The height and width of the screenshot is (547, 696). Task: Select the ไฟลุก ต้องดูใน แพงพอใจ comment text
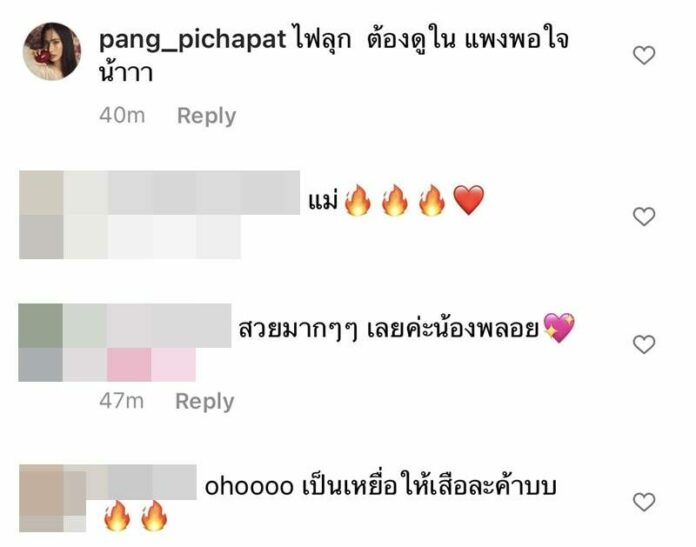coord(333,55)
